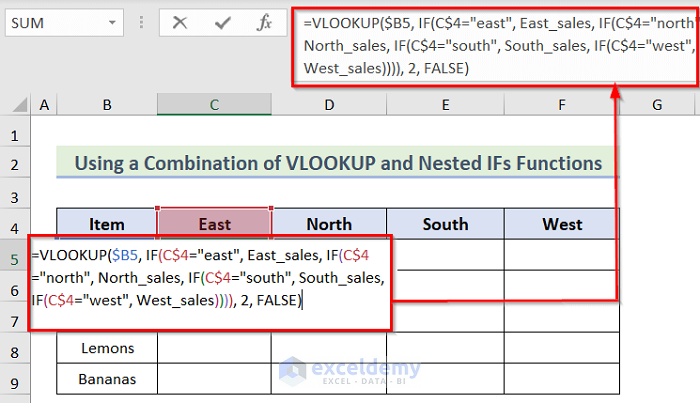Click the East header cell

pyautogui.click(x=214, y=224)
